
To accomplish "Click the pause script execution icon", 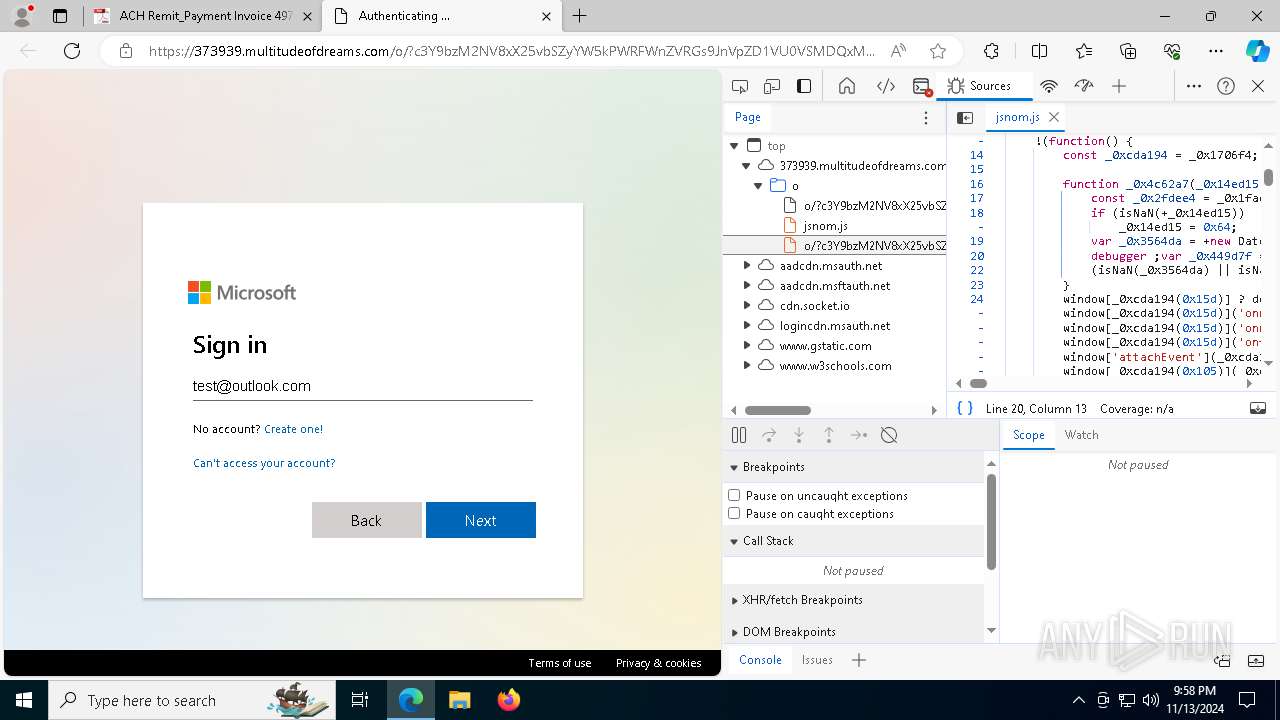I will [x=739, y=435].
